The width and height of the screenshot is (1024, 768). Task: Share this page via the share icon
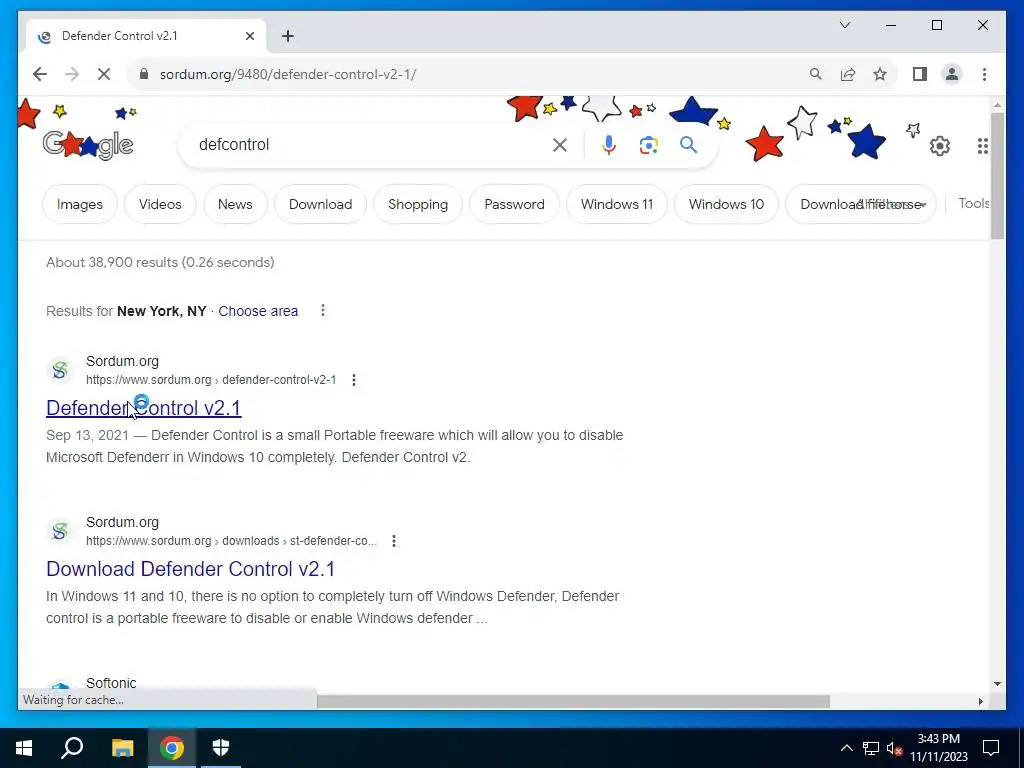848,74
